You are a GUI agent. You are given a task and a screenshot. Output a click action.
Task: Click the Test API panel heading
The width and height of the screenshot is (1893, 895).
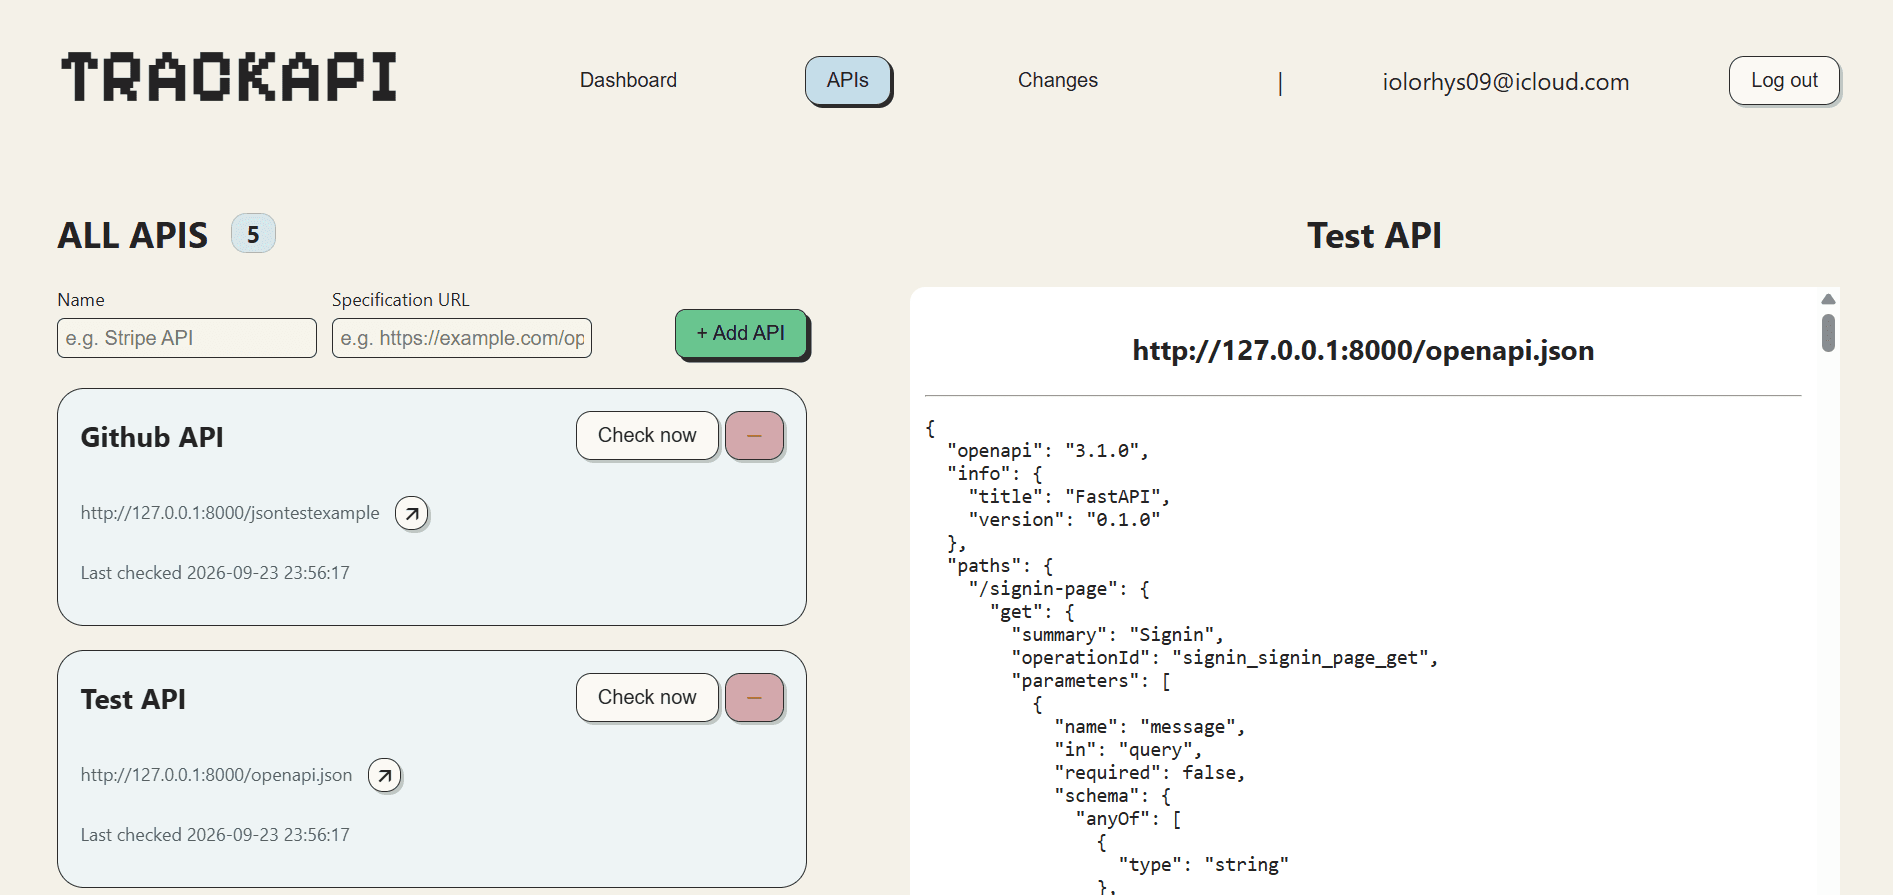click(1374, 236)
